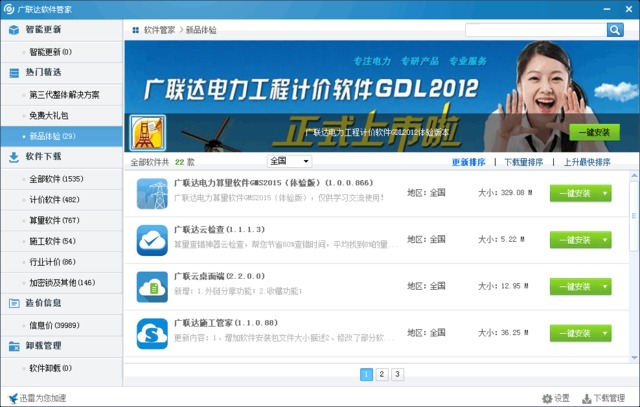The width and height of the screenshot is (640, 407).
Task: Sort list by 下载量排序
Action: click(523, 162)
